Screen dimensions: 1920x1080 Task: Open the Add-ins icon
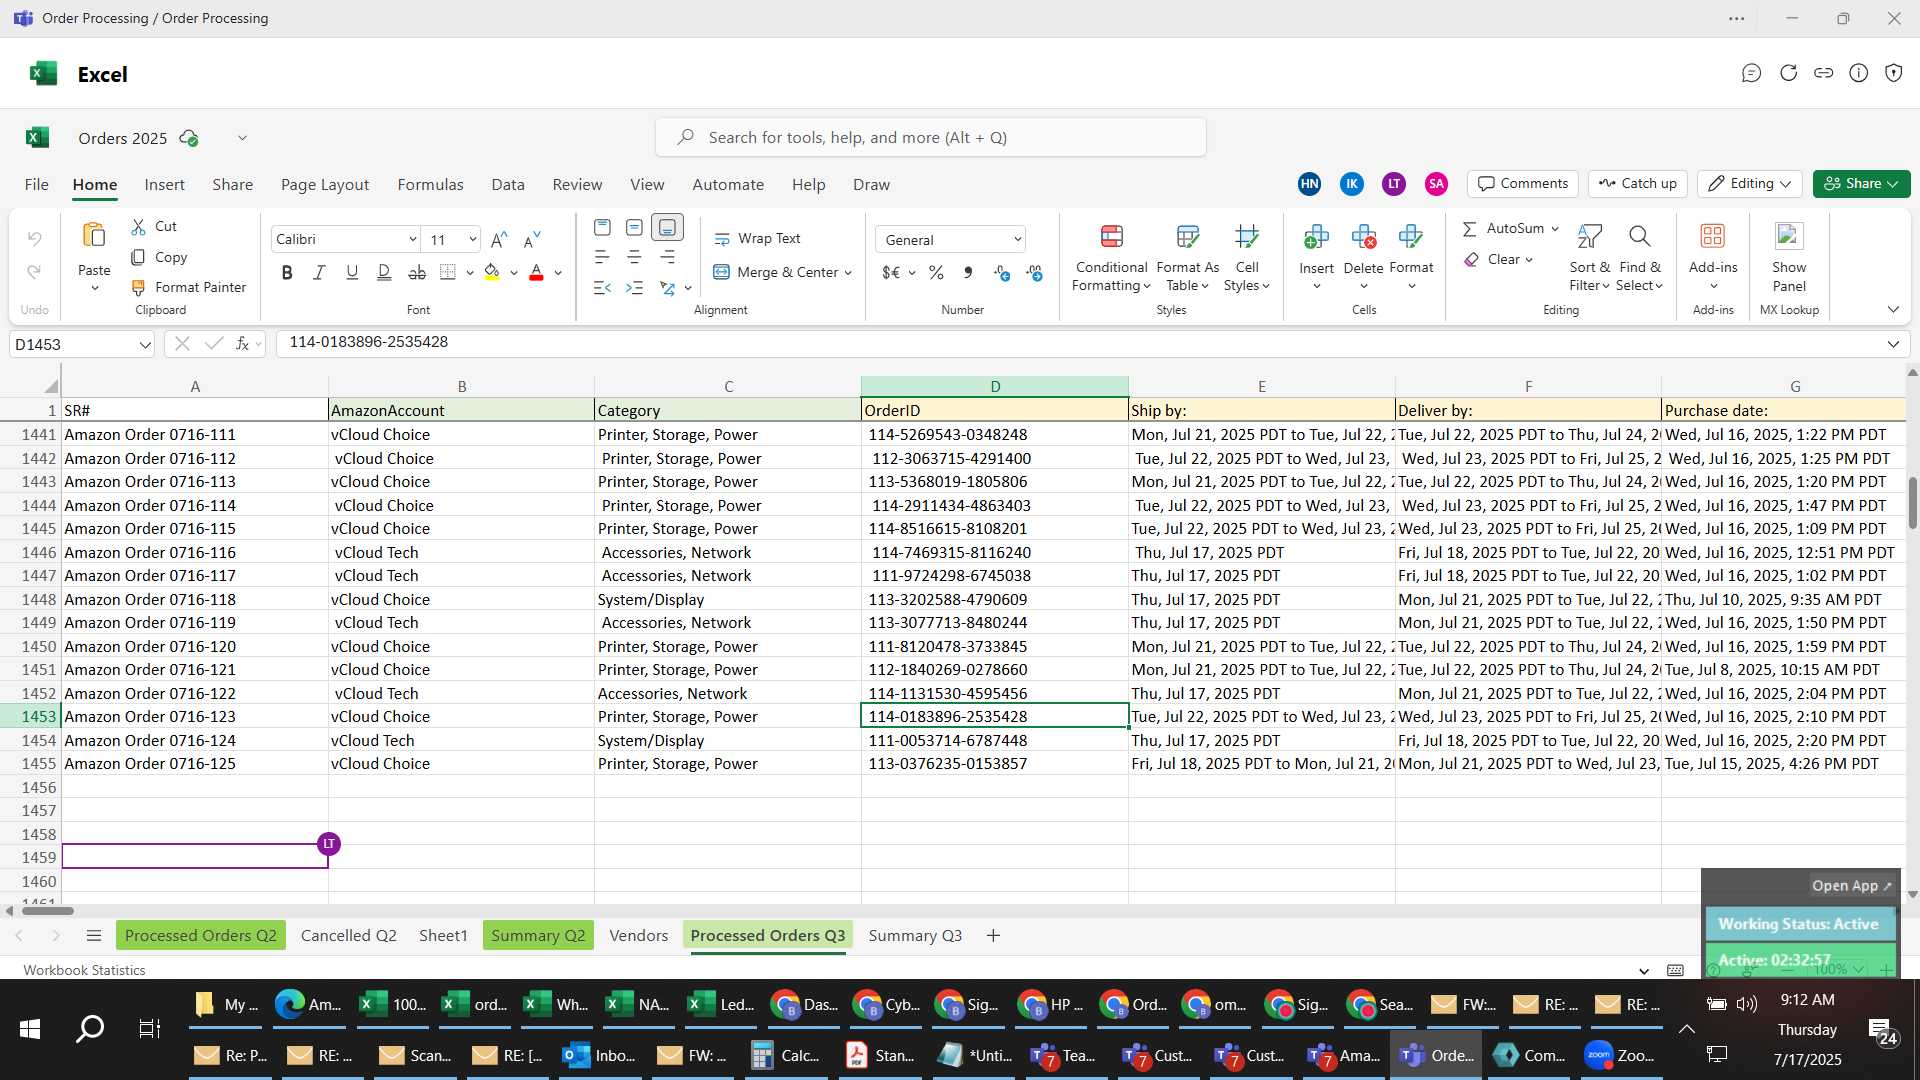[x=1713, y=237]
